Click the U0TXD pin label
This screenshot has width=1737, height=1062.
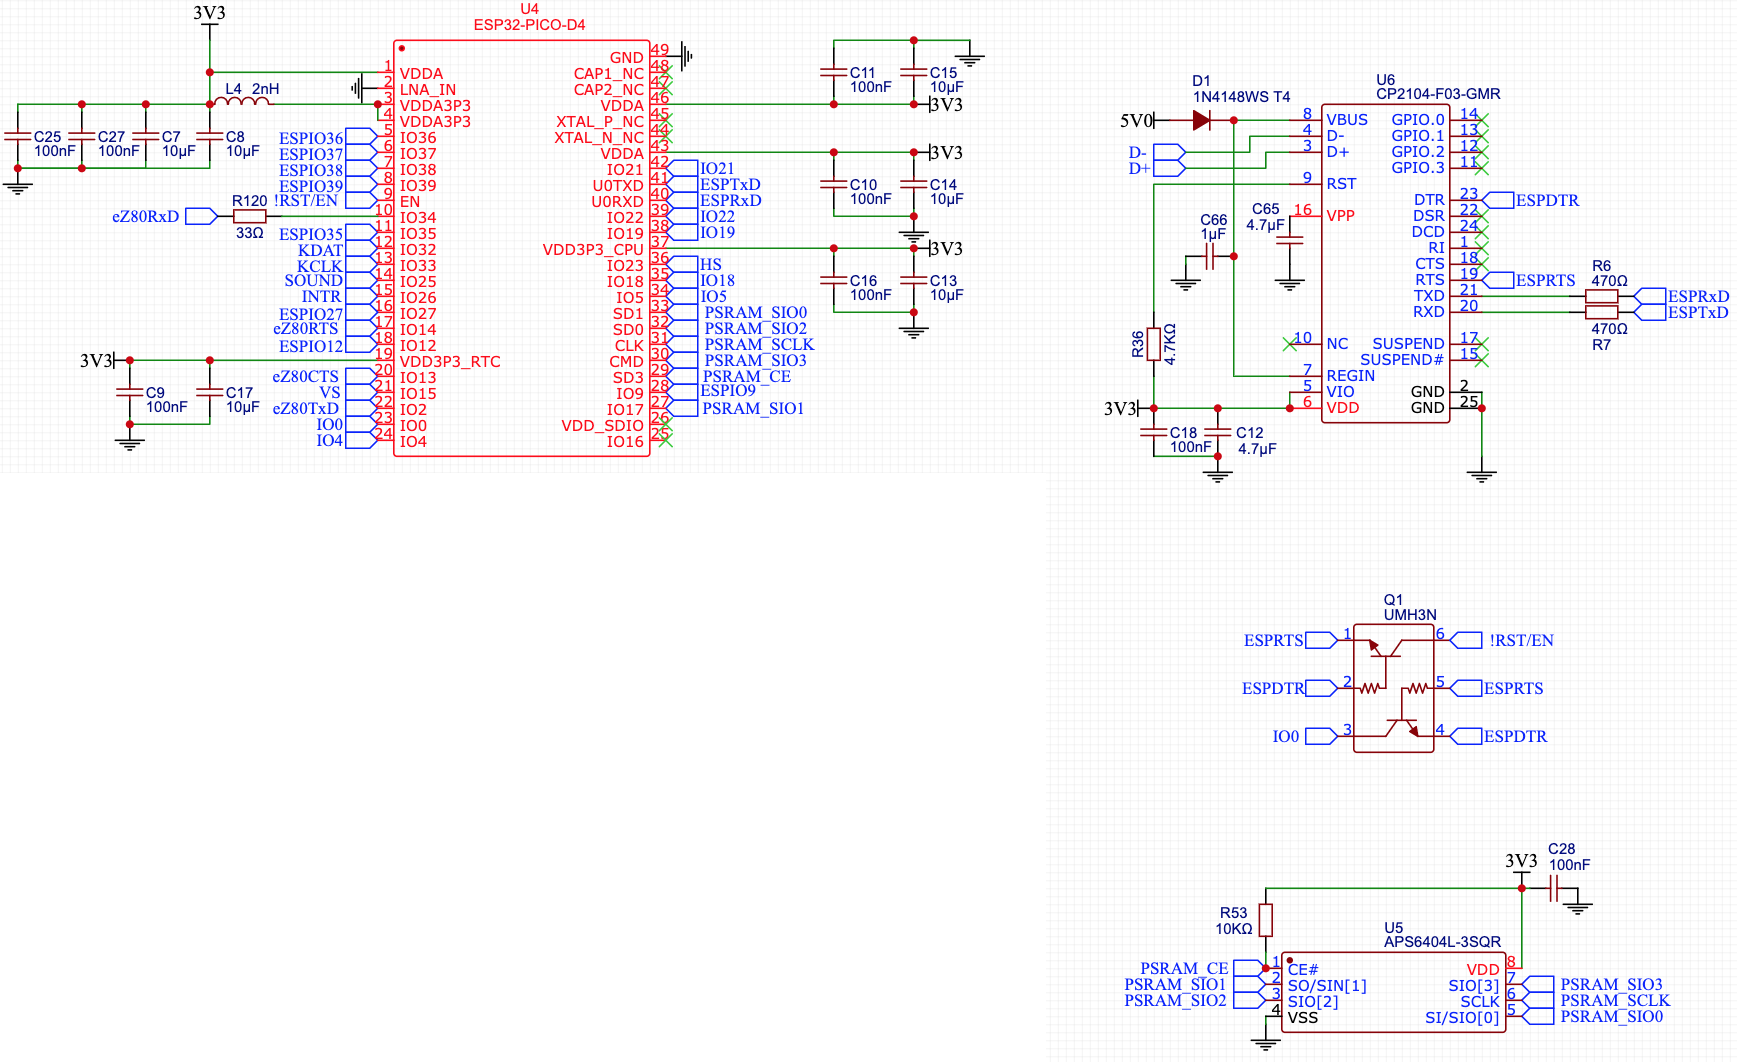618,186
